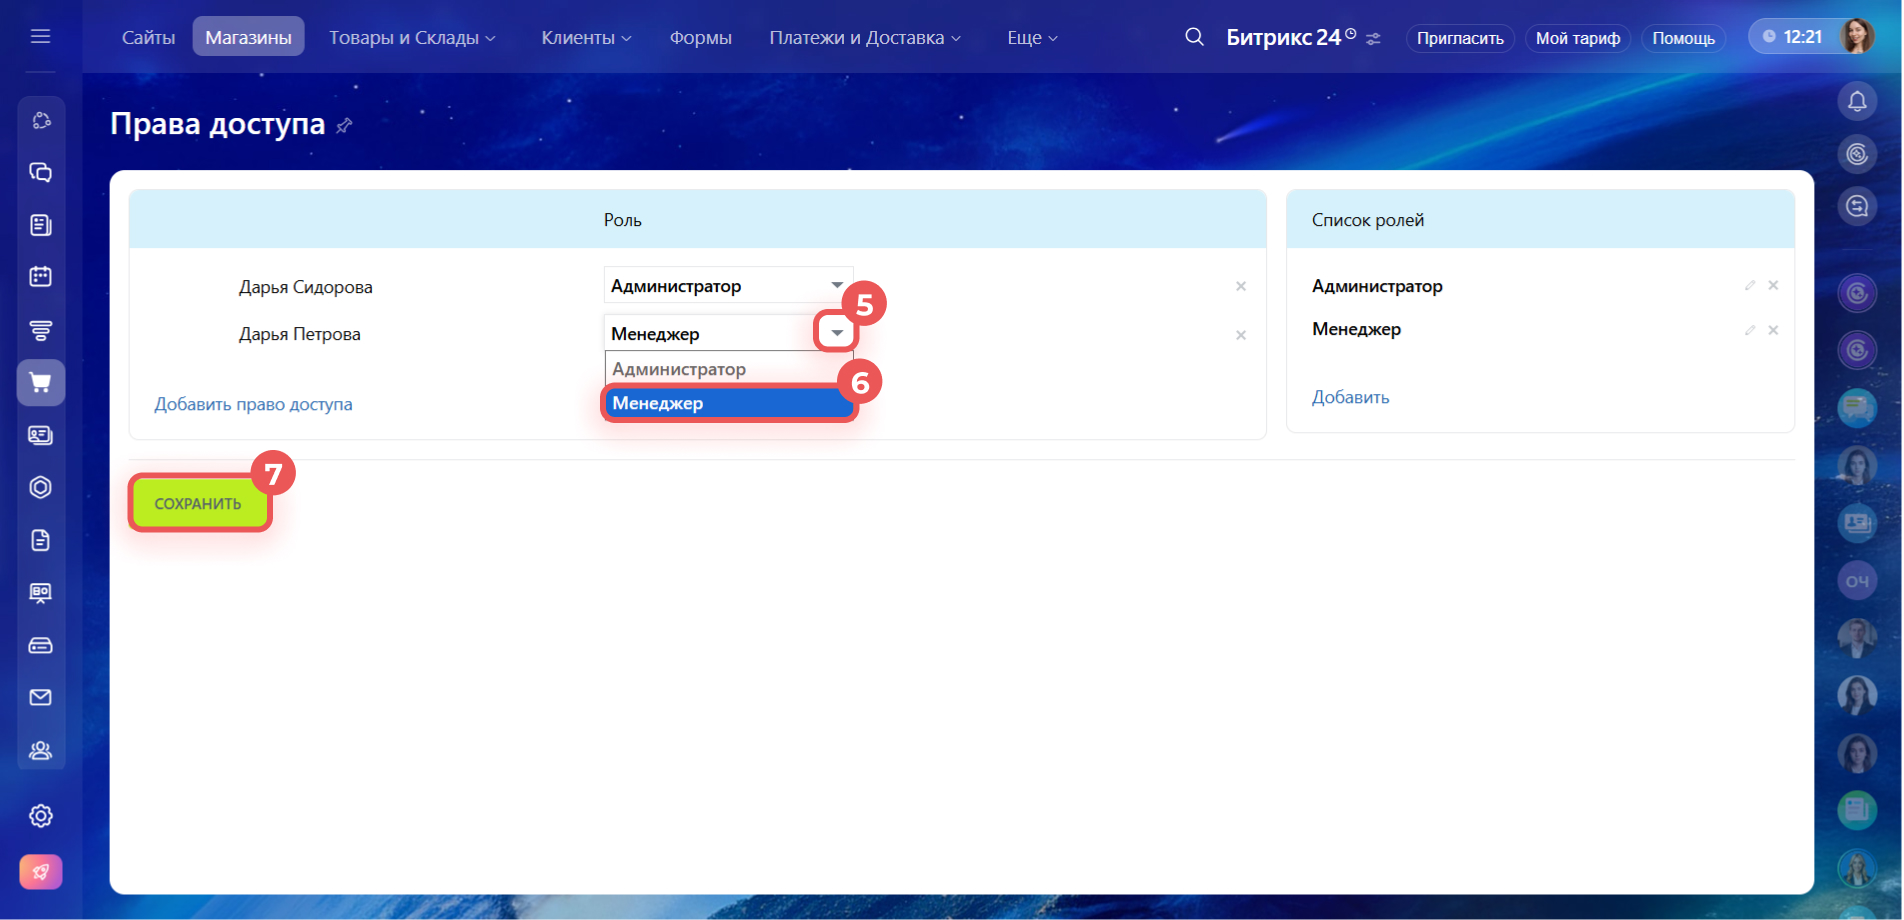Open the hamburger menu in the sidebar
Screen dimensions: 1904x920
tap(40, 37)
